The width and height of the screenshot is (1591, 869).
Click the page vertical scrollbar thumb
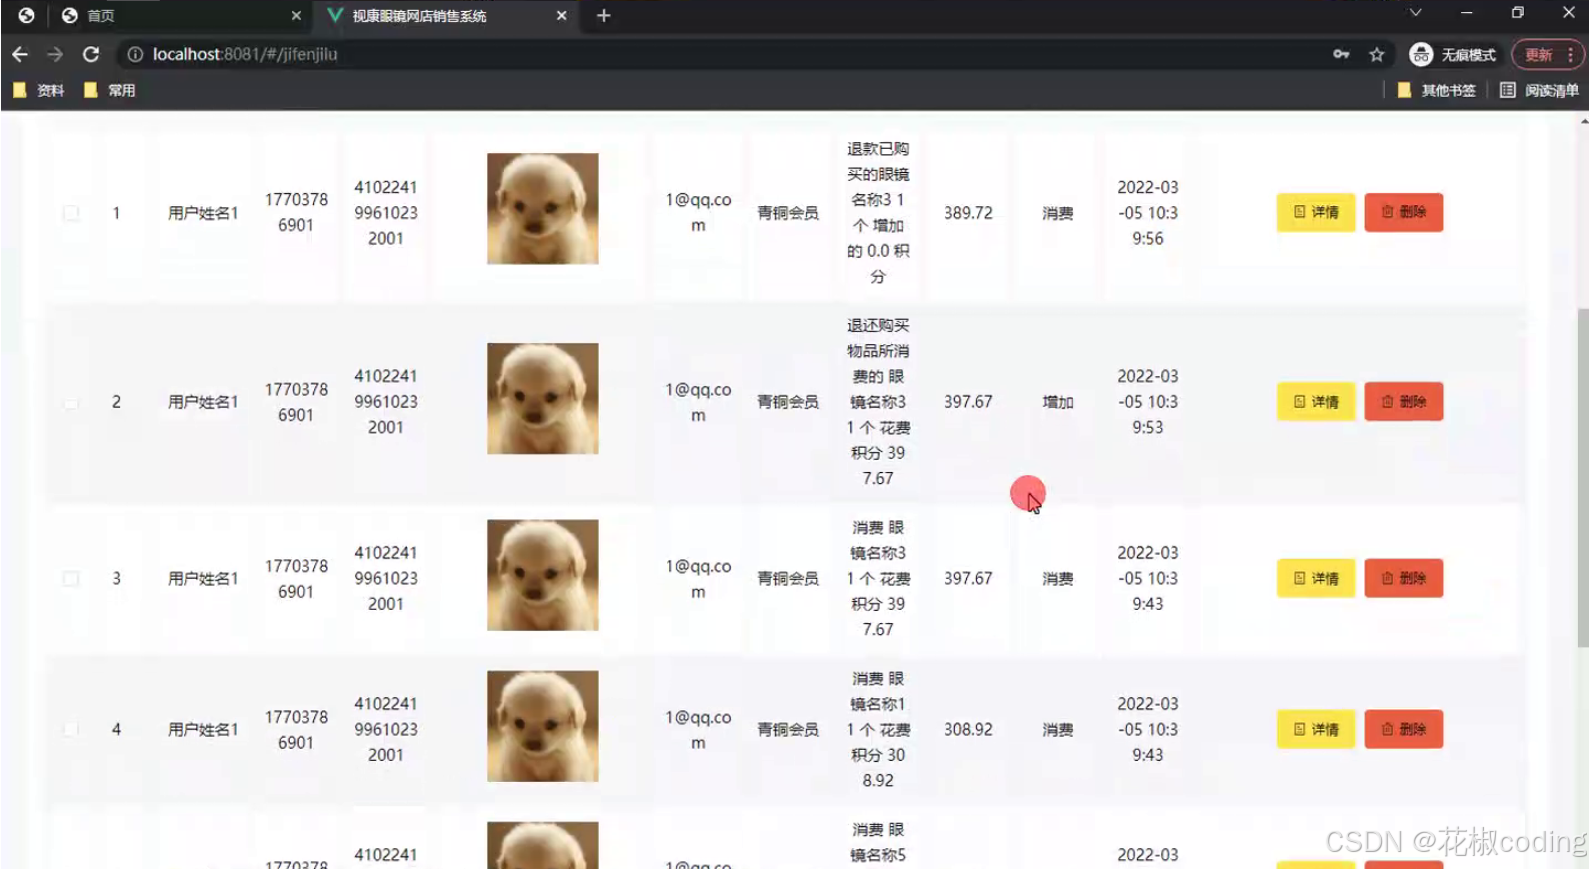[x=1583, y=478]
